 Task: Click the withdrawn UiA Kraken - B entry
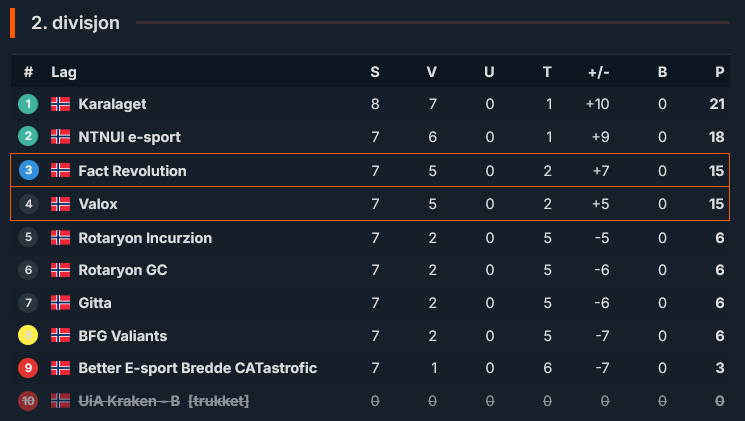click(163, 401)
